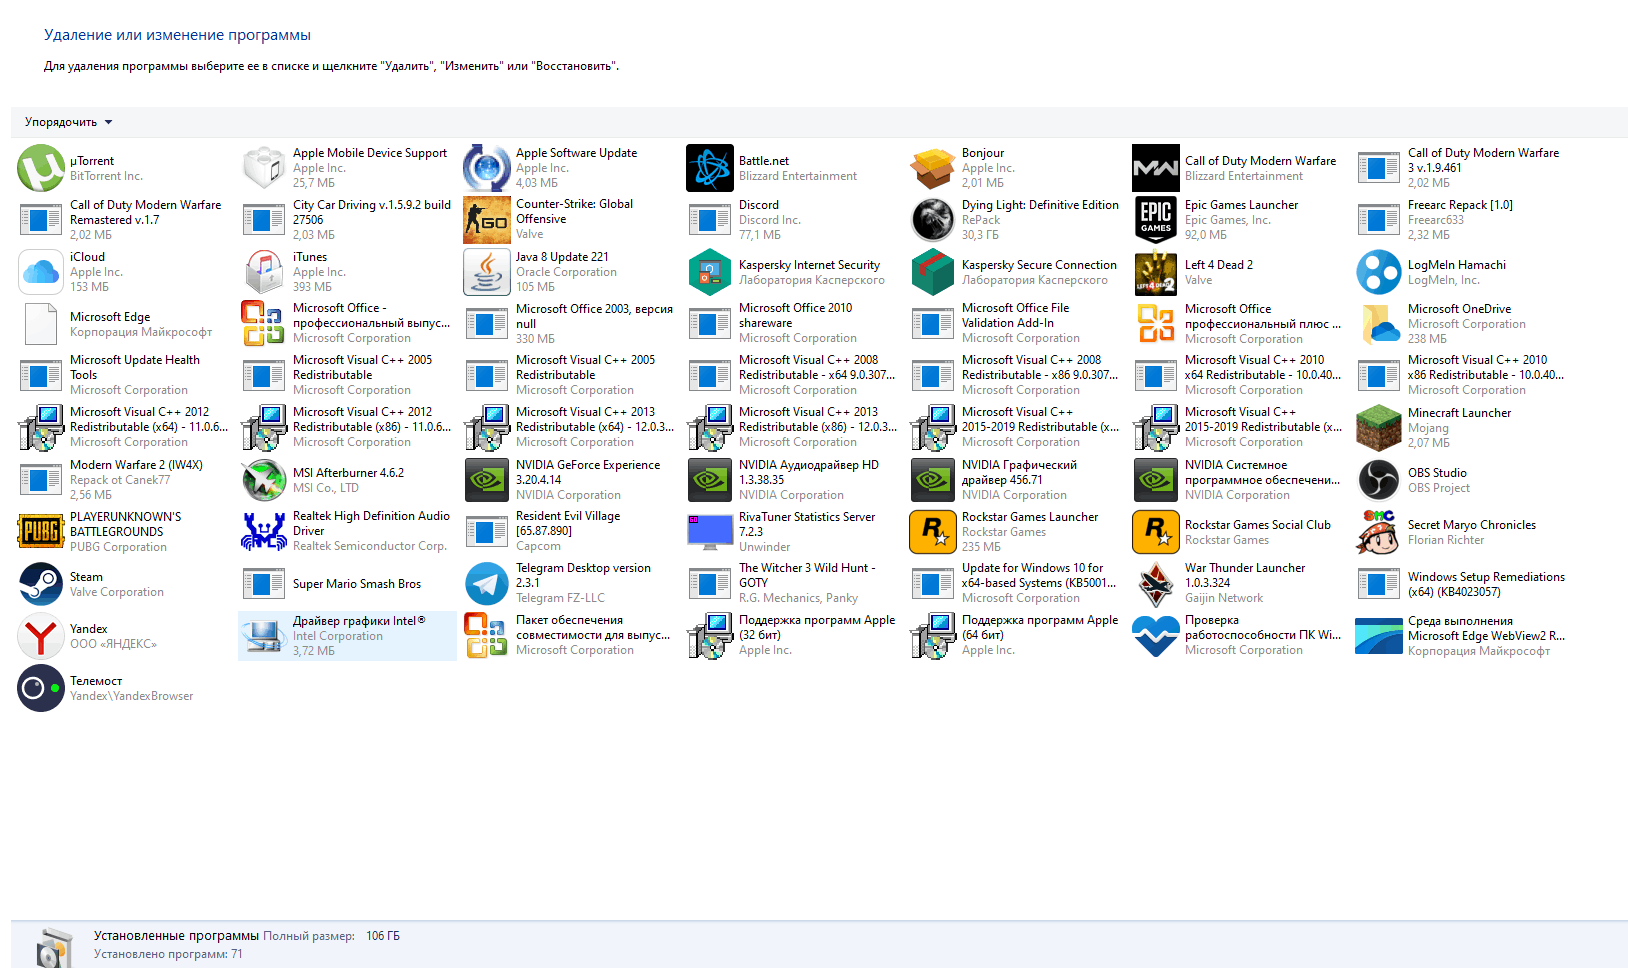Select the Counter-Strike: Global Offensive icon
This screenshot has width=1628, height=968.
(x=487, y=220)
